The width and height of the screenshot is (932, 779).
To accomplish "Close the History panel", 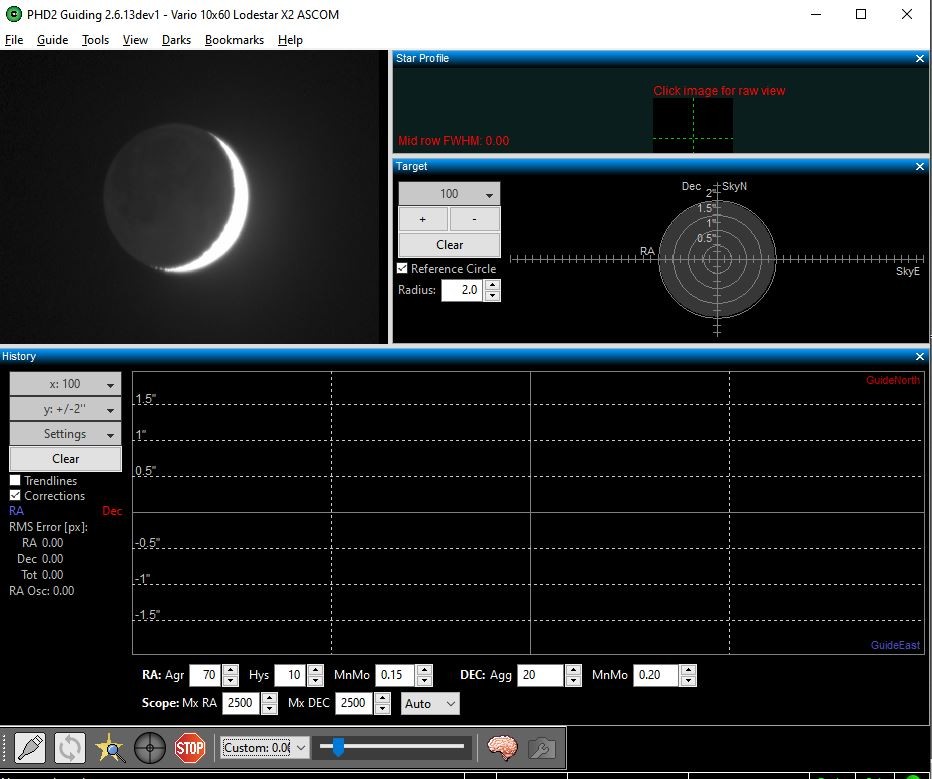I will (x=920, y=357).
